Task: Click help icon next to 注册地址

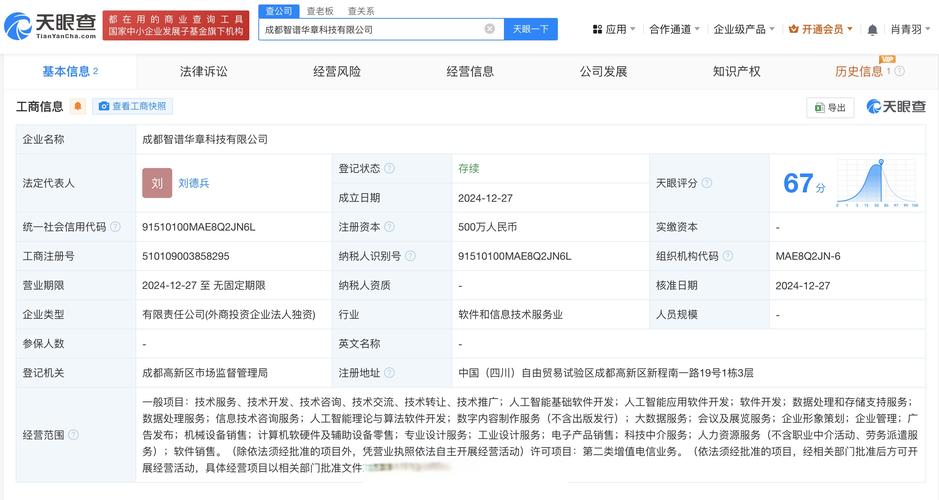Action: click(x=389, y=372)
